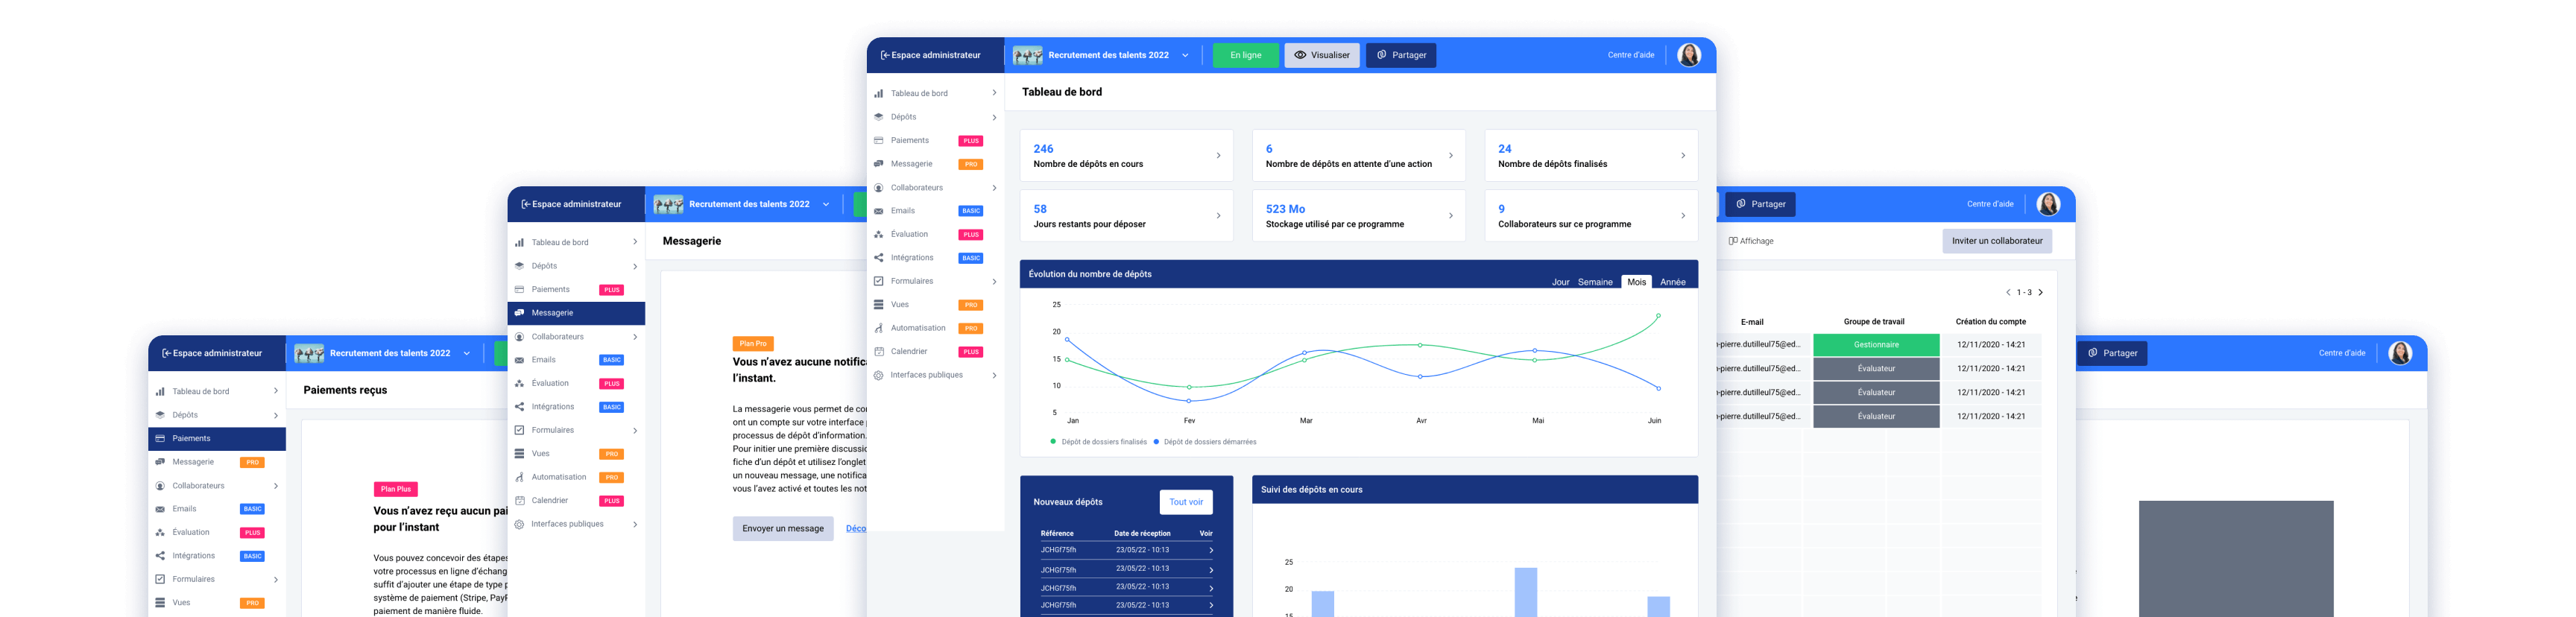Select the Intégrations share icon
This screenshot has width=2576, height=617.
click(x=878, y=258)
